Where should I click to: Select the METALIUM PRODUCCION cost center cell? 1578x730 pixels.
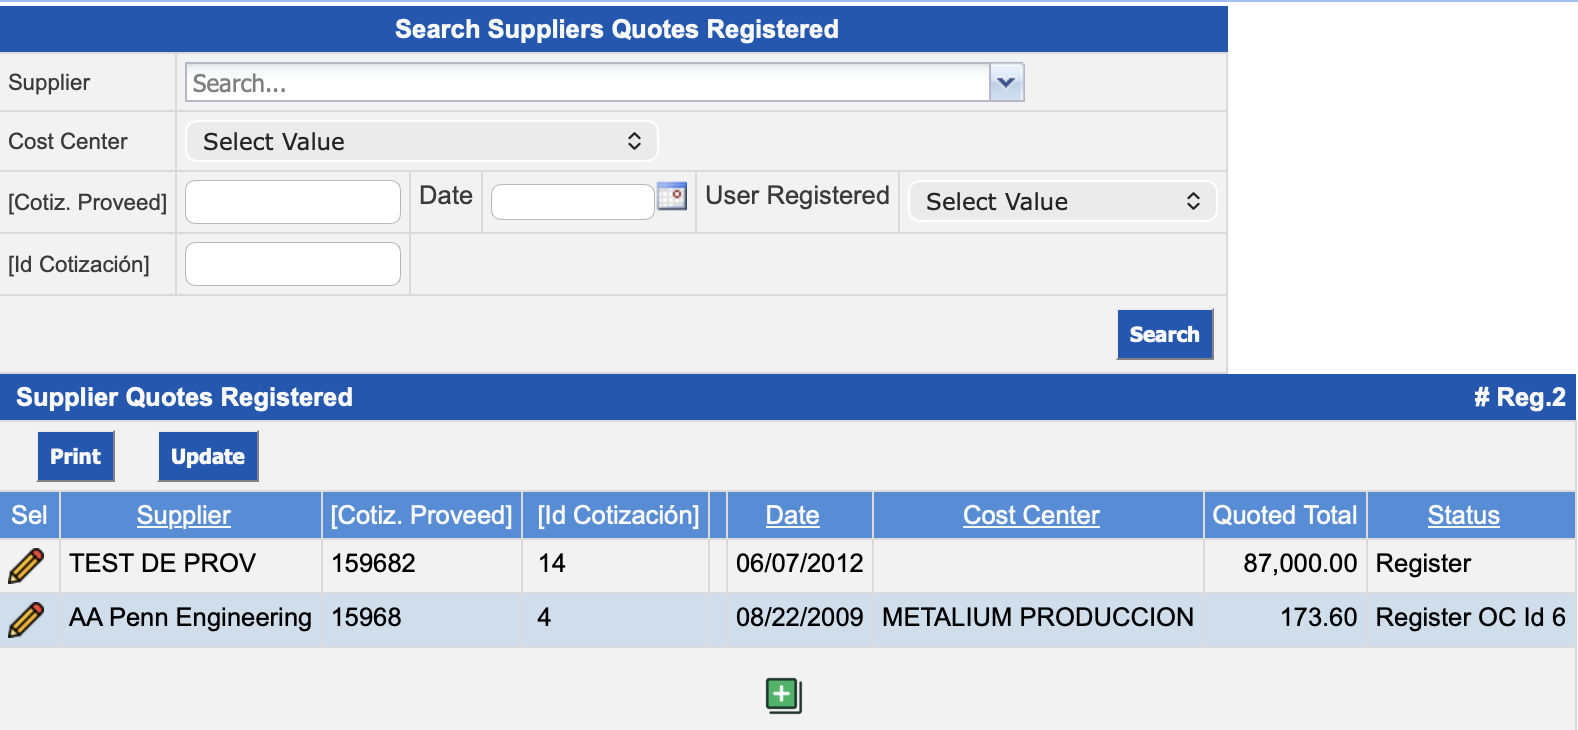[1037, 618]
